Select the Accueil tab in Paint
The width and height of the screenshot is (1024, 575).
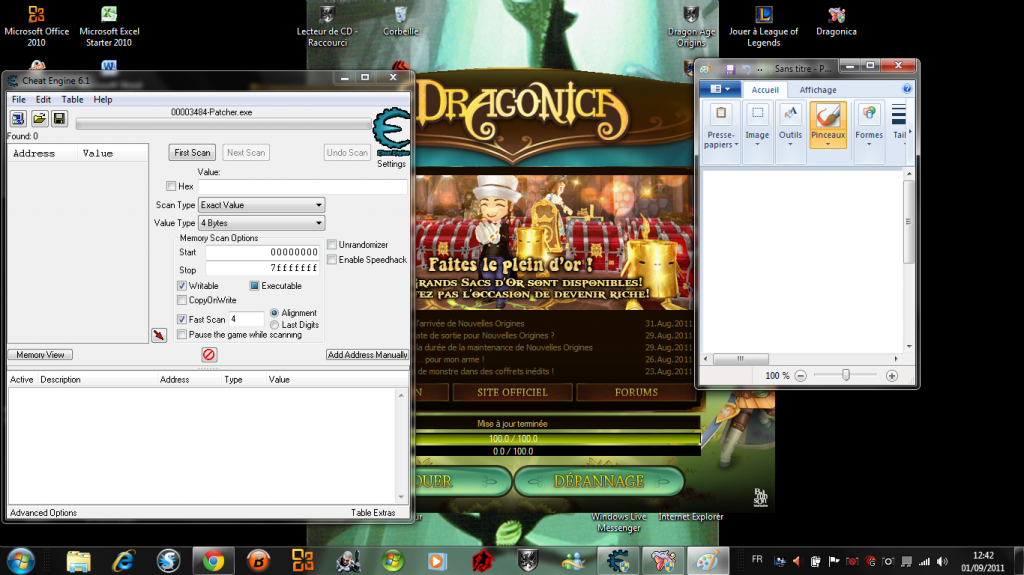pos(765,90)
